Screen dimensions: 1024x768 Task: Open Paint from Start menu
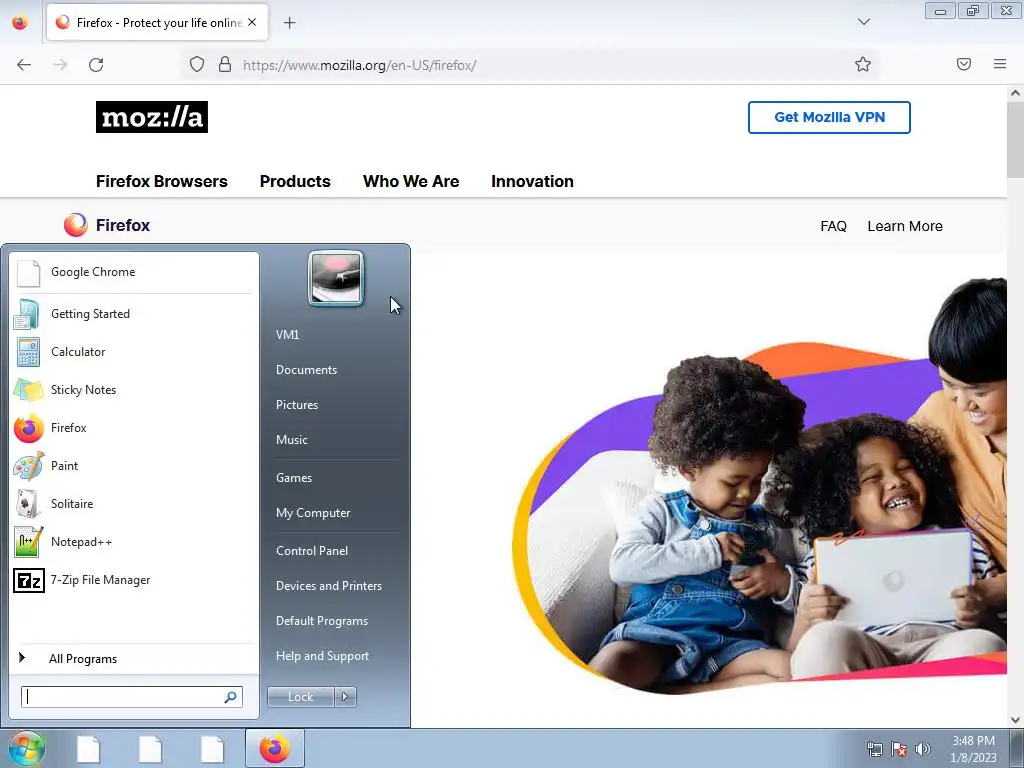[x=133, y=466]
